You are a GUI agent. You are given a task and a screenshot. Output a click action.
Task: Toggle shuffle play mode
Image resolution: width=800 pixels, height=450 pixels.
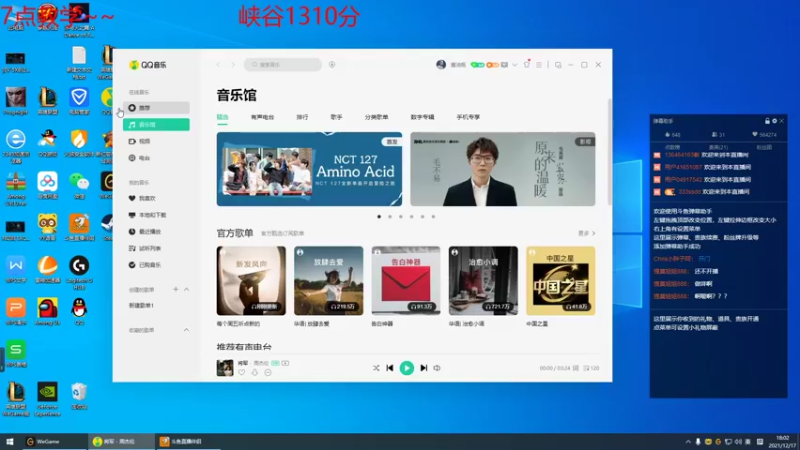pyautogui.click(x=376, y=368)
